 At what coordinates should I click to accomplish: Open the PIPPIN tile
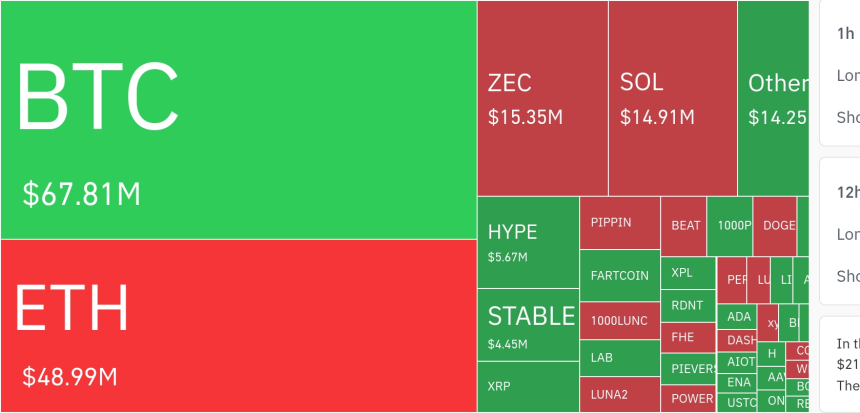(x=620, y=223)
